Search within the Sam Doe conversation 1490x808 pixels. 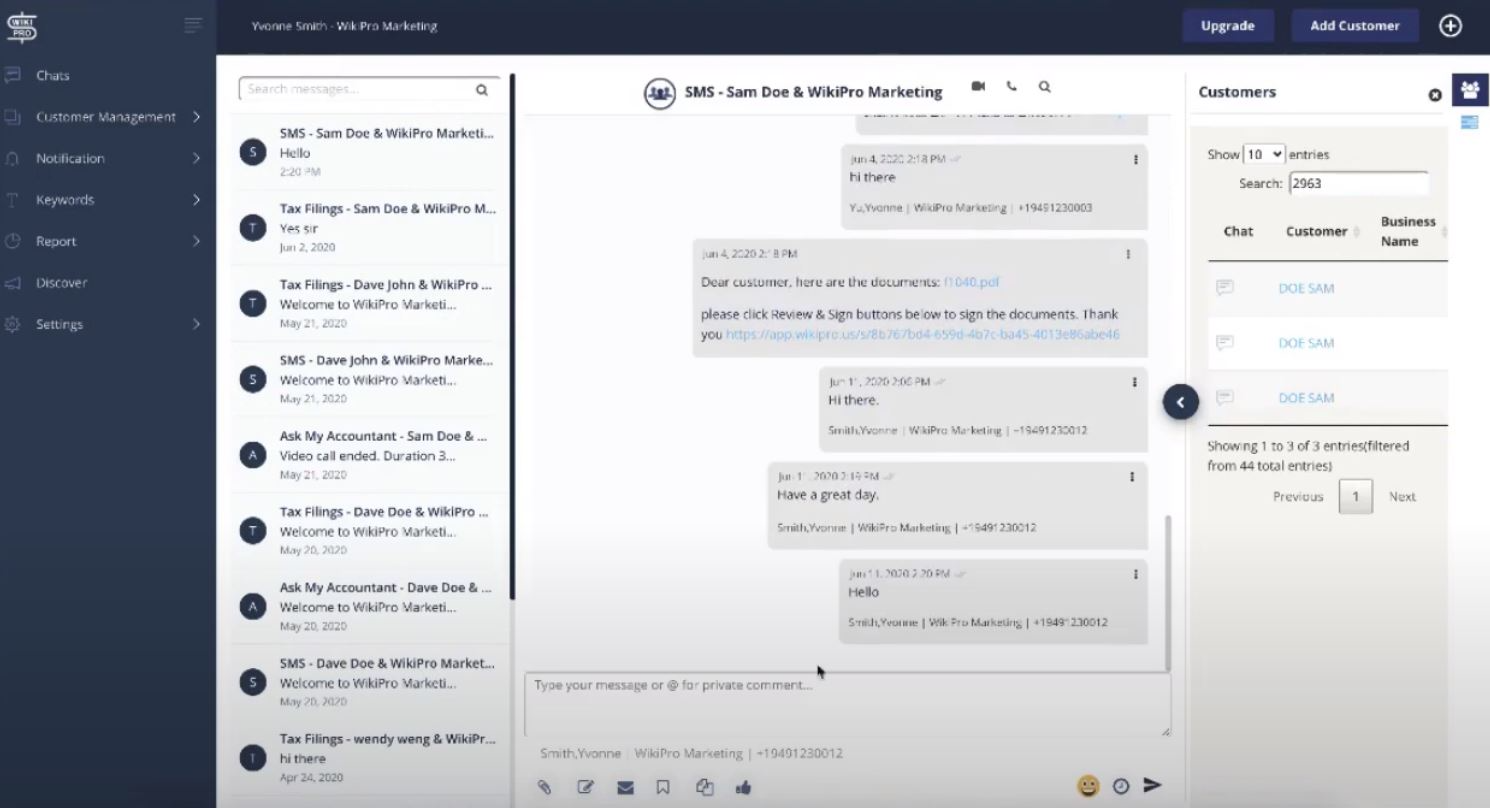1044,87
